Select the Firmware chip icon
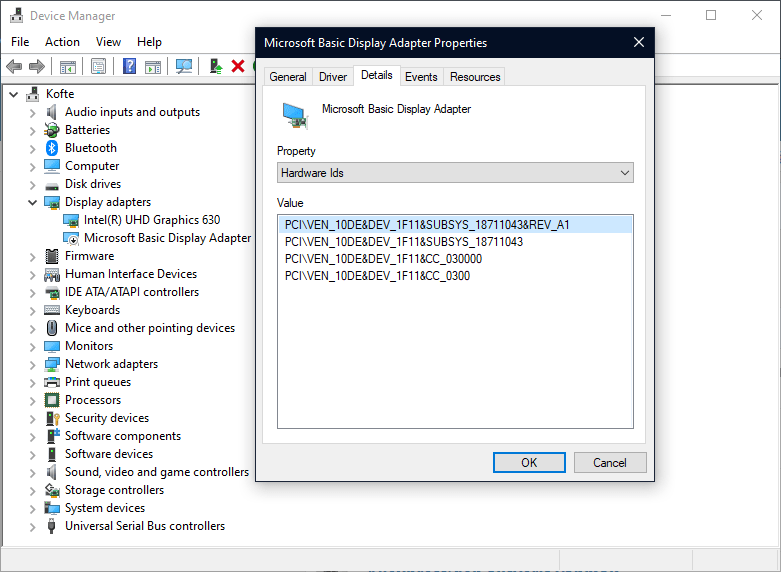 coord(52,256)
